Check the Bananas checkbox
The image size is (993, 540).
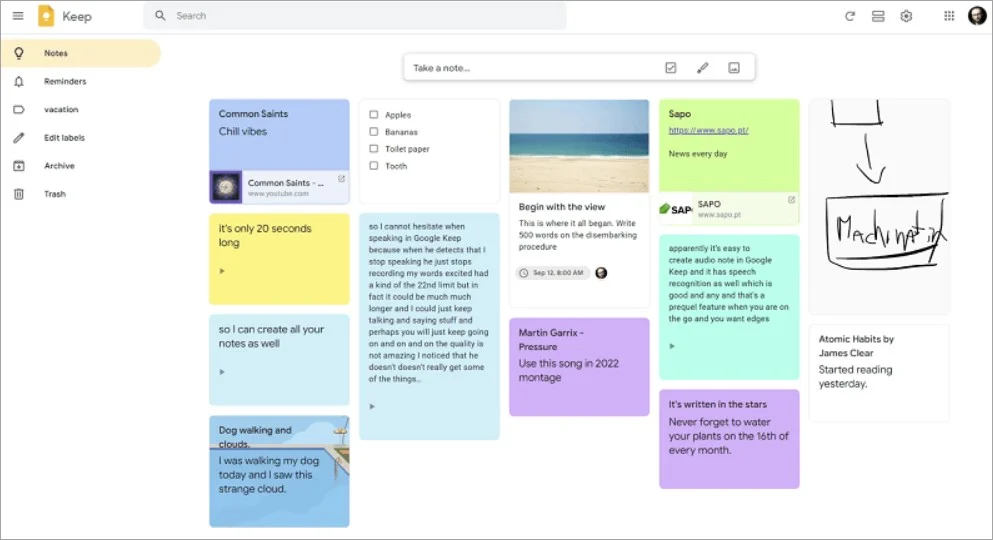(x=374, y=132)
